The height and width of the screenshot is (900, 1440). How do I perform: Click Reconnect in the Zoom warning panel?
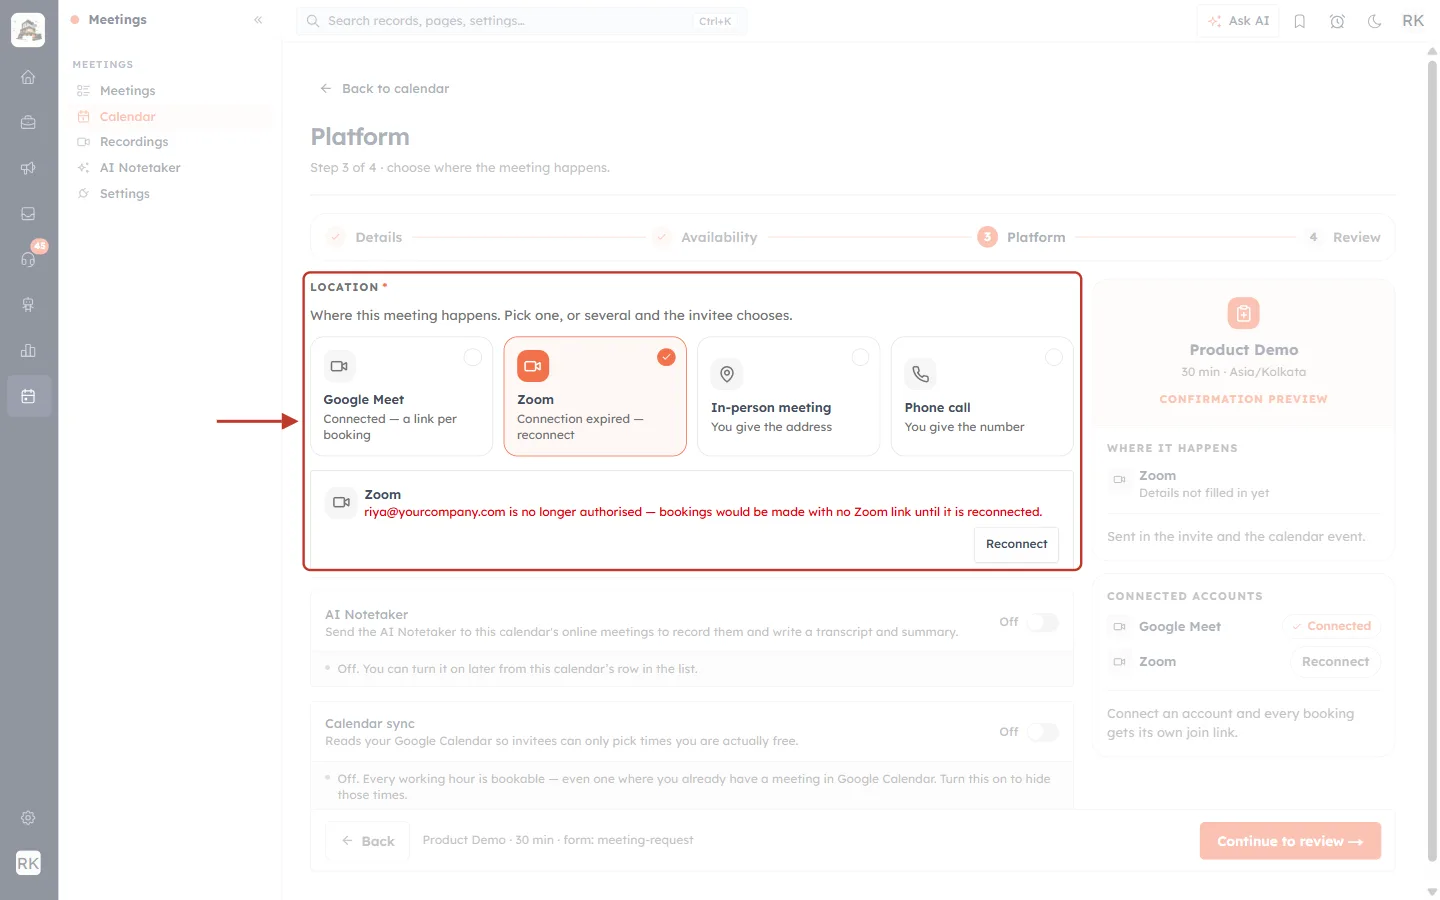1016,544
